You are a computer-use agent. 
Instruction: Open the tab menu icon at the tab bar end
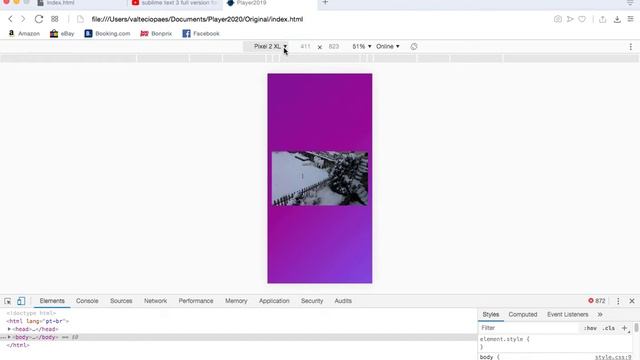pyautogui.click(x=630, y=3)
